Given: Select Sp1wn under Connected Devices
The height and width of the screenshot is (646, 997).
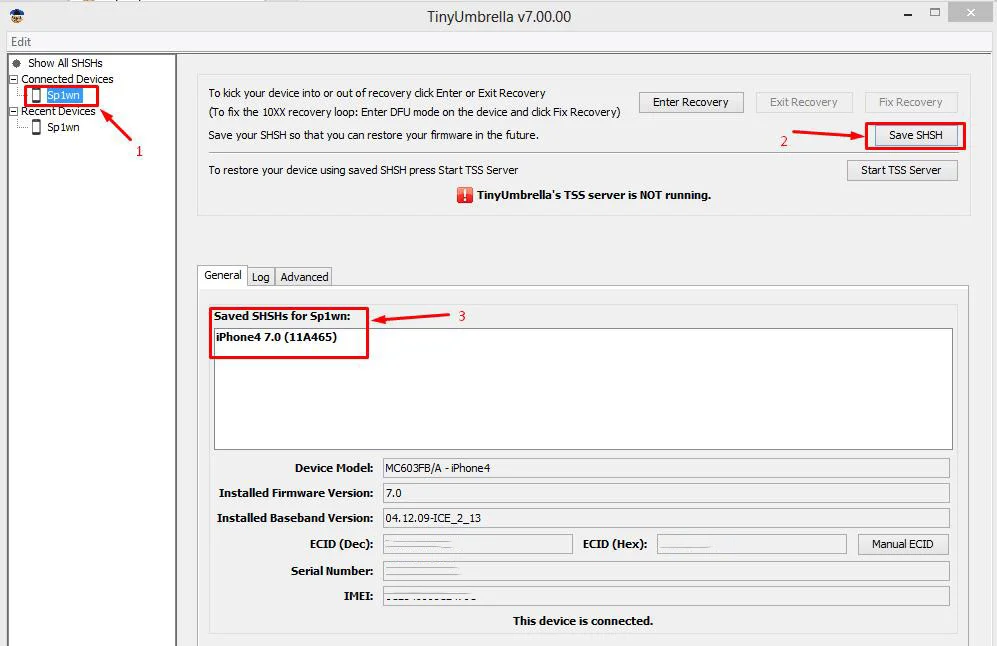Looking at the screenshot, I should pos(64,95).
